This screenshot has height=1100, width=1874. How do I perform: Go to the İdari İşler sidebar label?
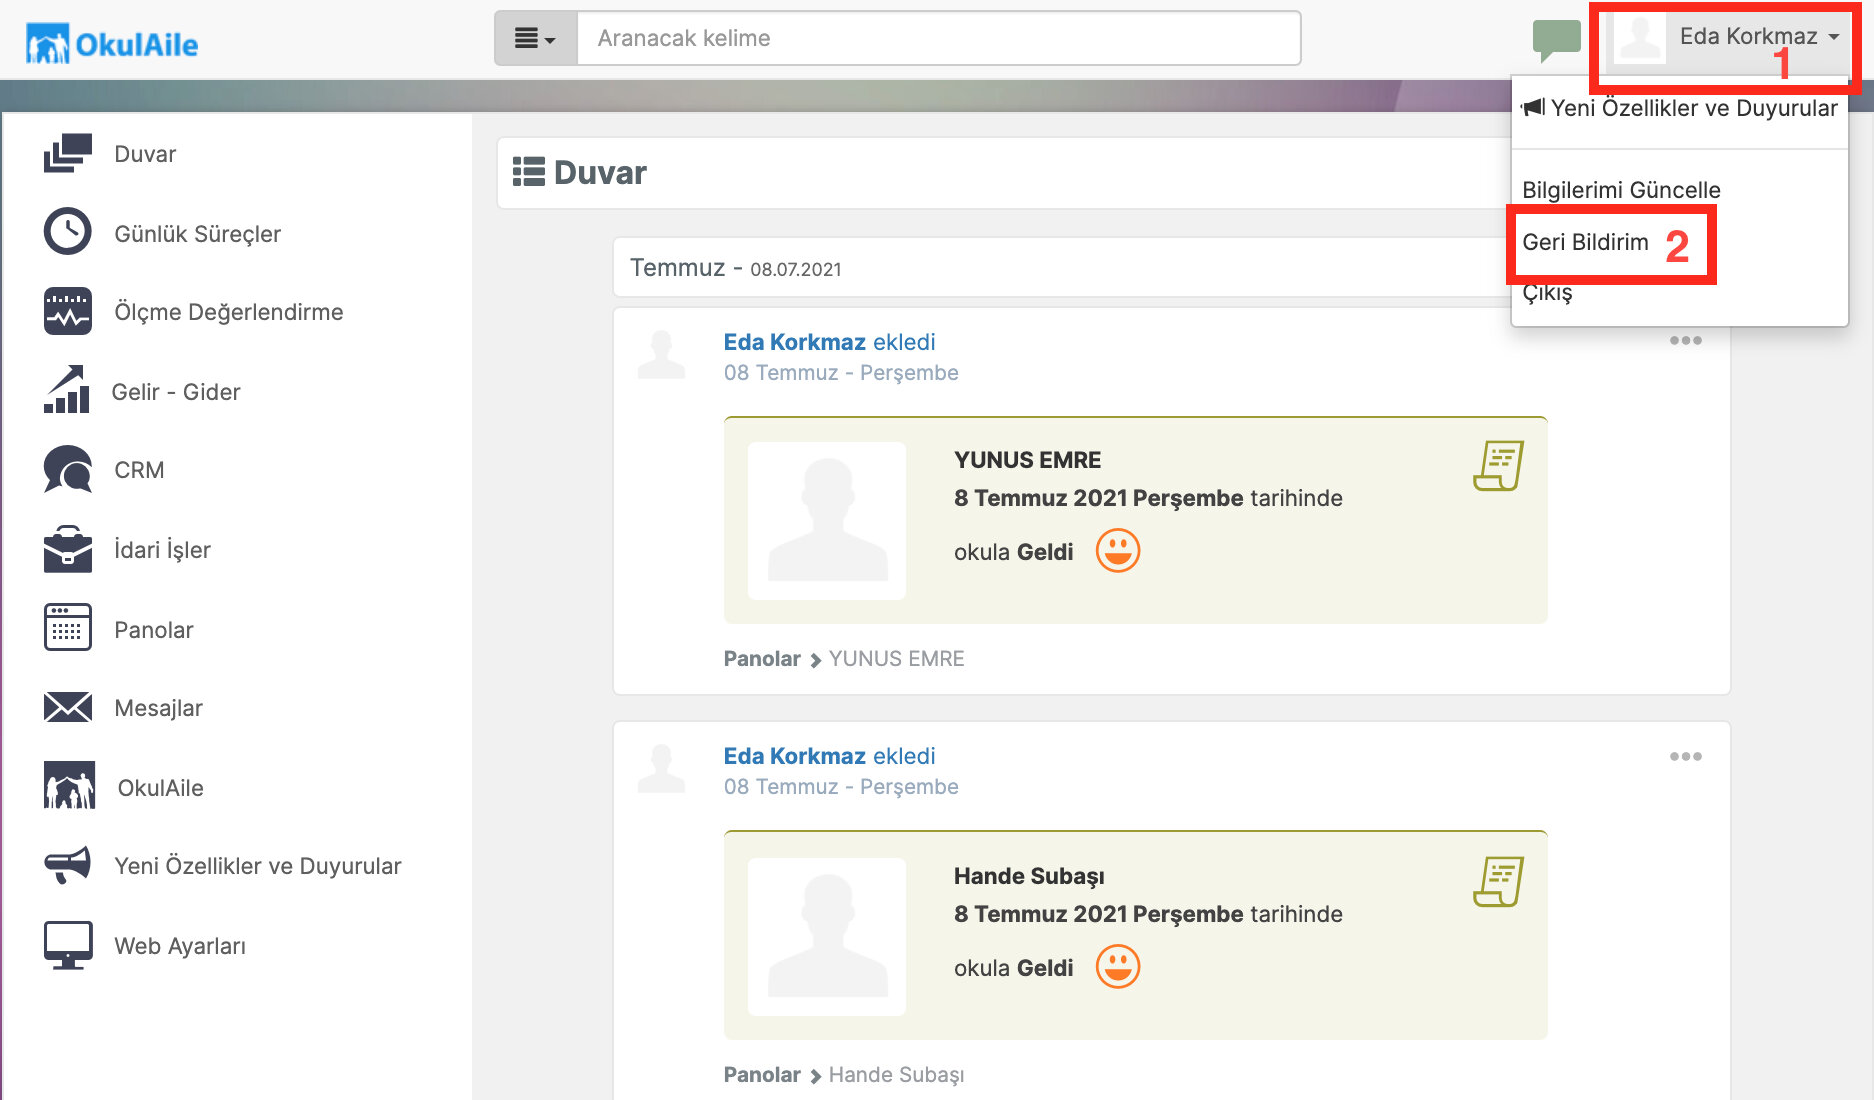(162, 550)
